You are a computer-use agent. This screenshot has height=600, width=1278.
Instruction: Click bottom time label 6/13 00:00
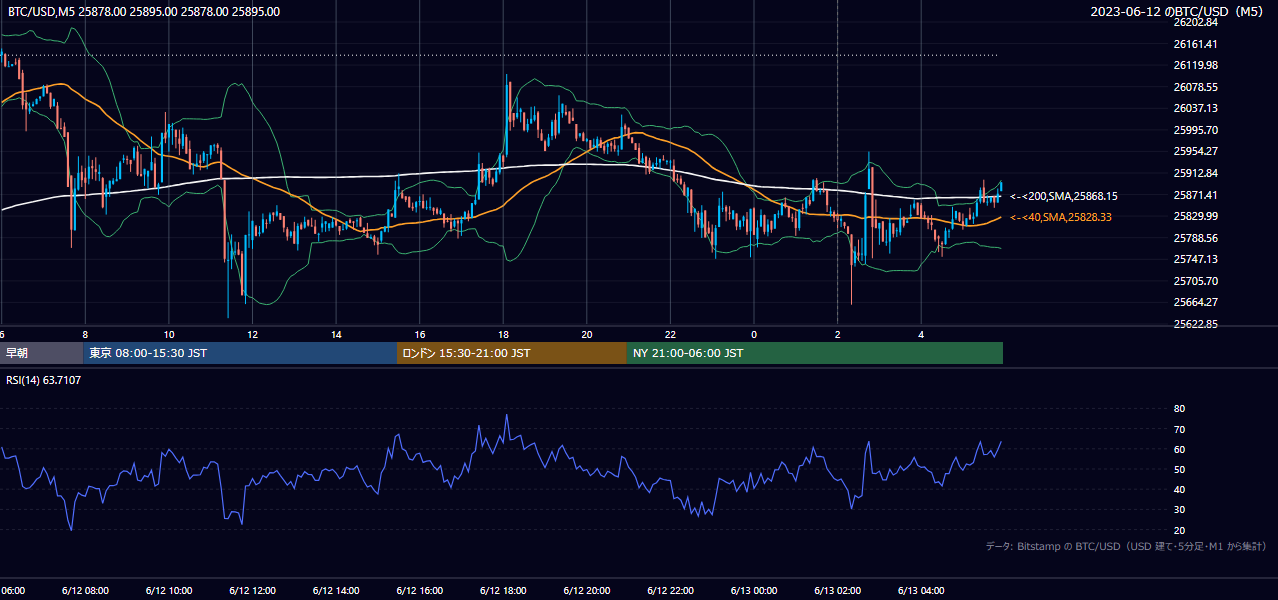(753, 590)
